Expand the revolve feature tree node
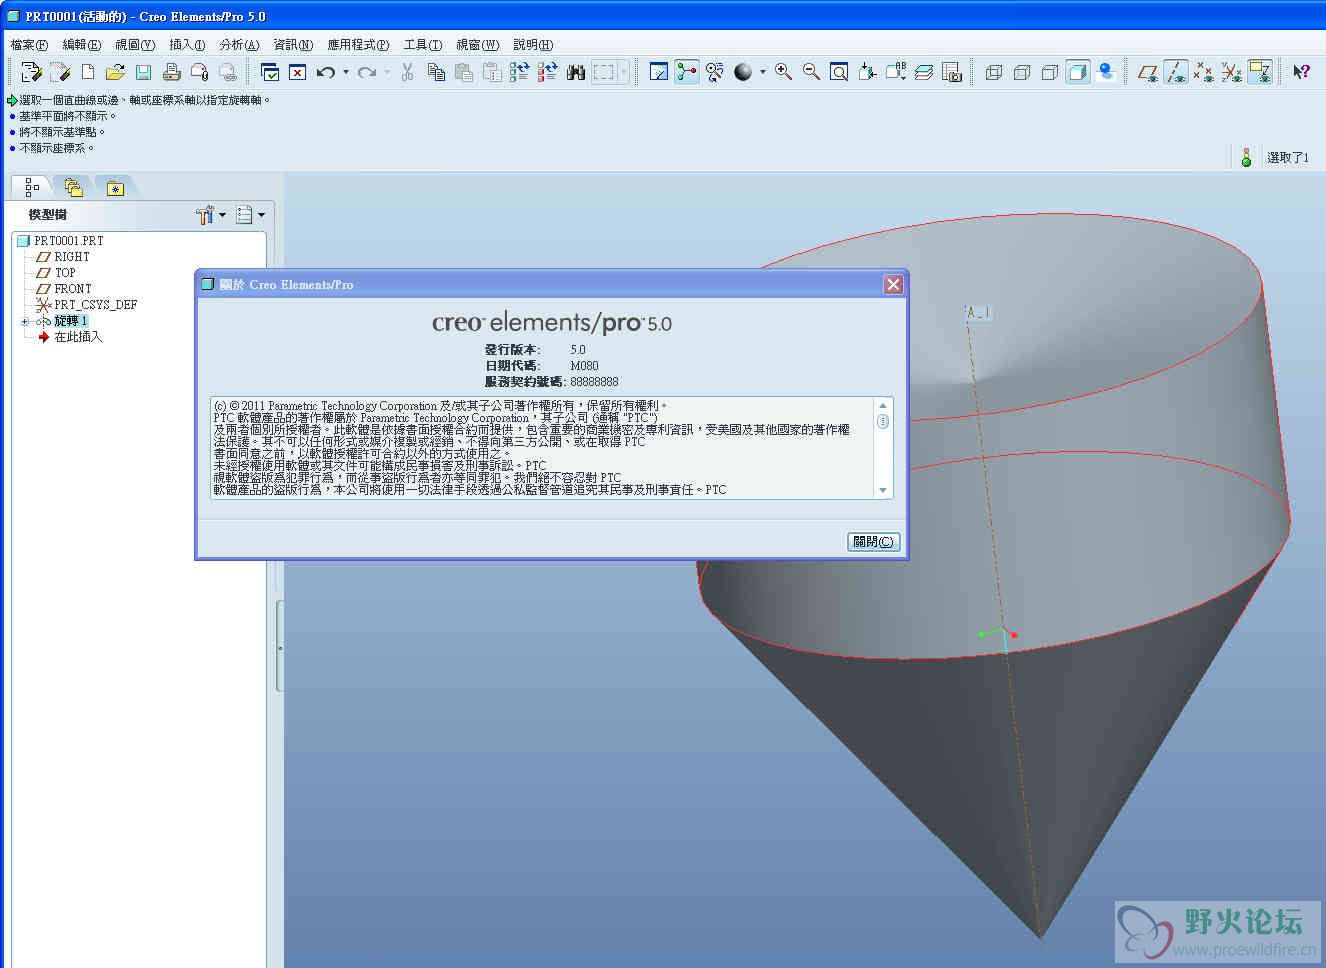1326x968 pixels. tap(24, 322)
